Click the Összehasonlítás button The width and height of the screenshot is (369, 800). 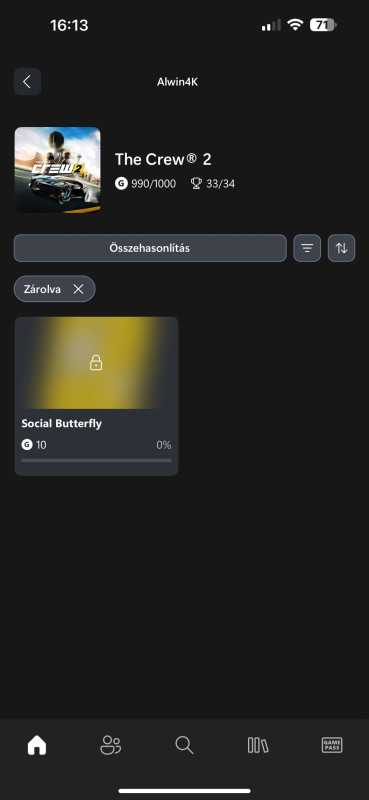150,248
